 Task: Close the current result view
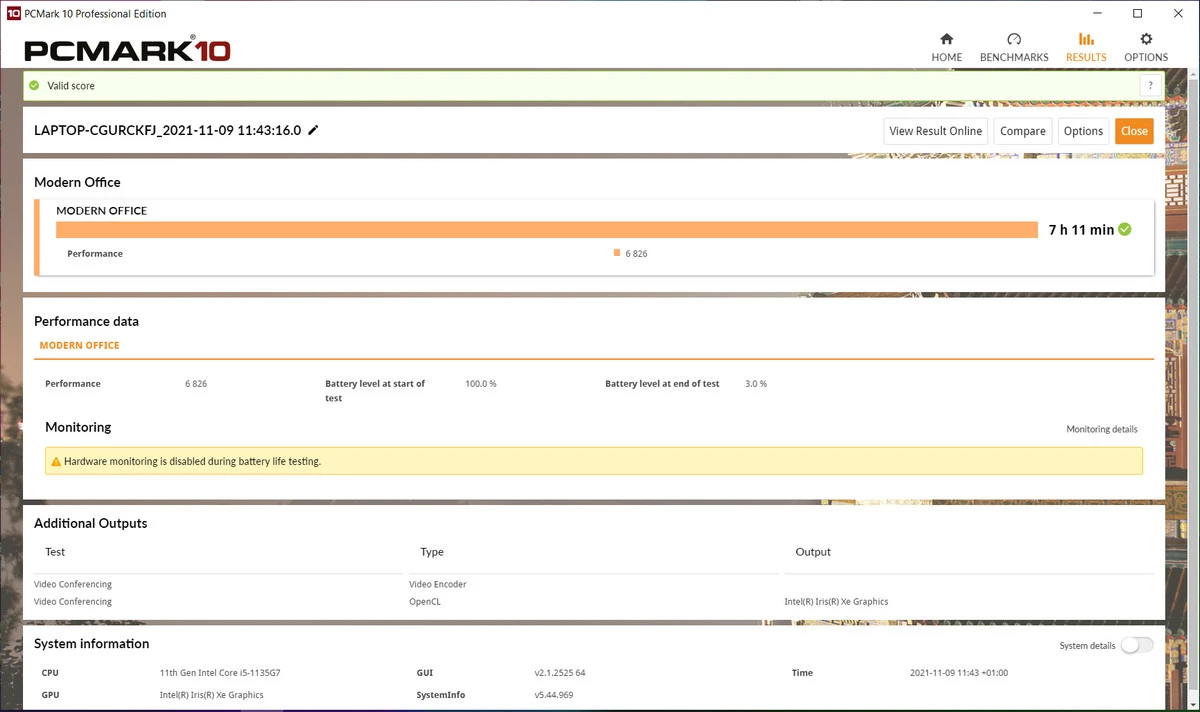(x=1134, y=131)
